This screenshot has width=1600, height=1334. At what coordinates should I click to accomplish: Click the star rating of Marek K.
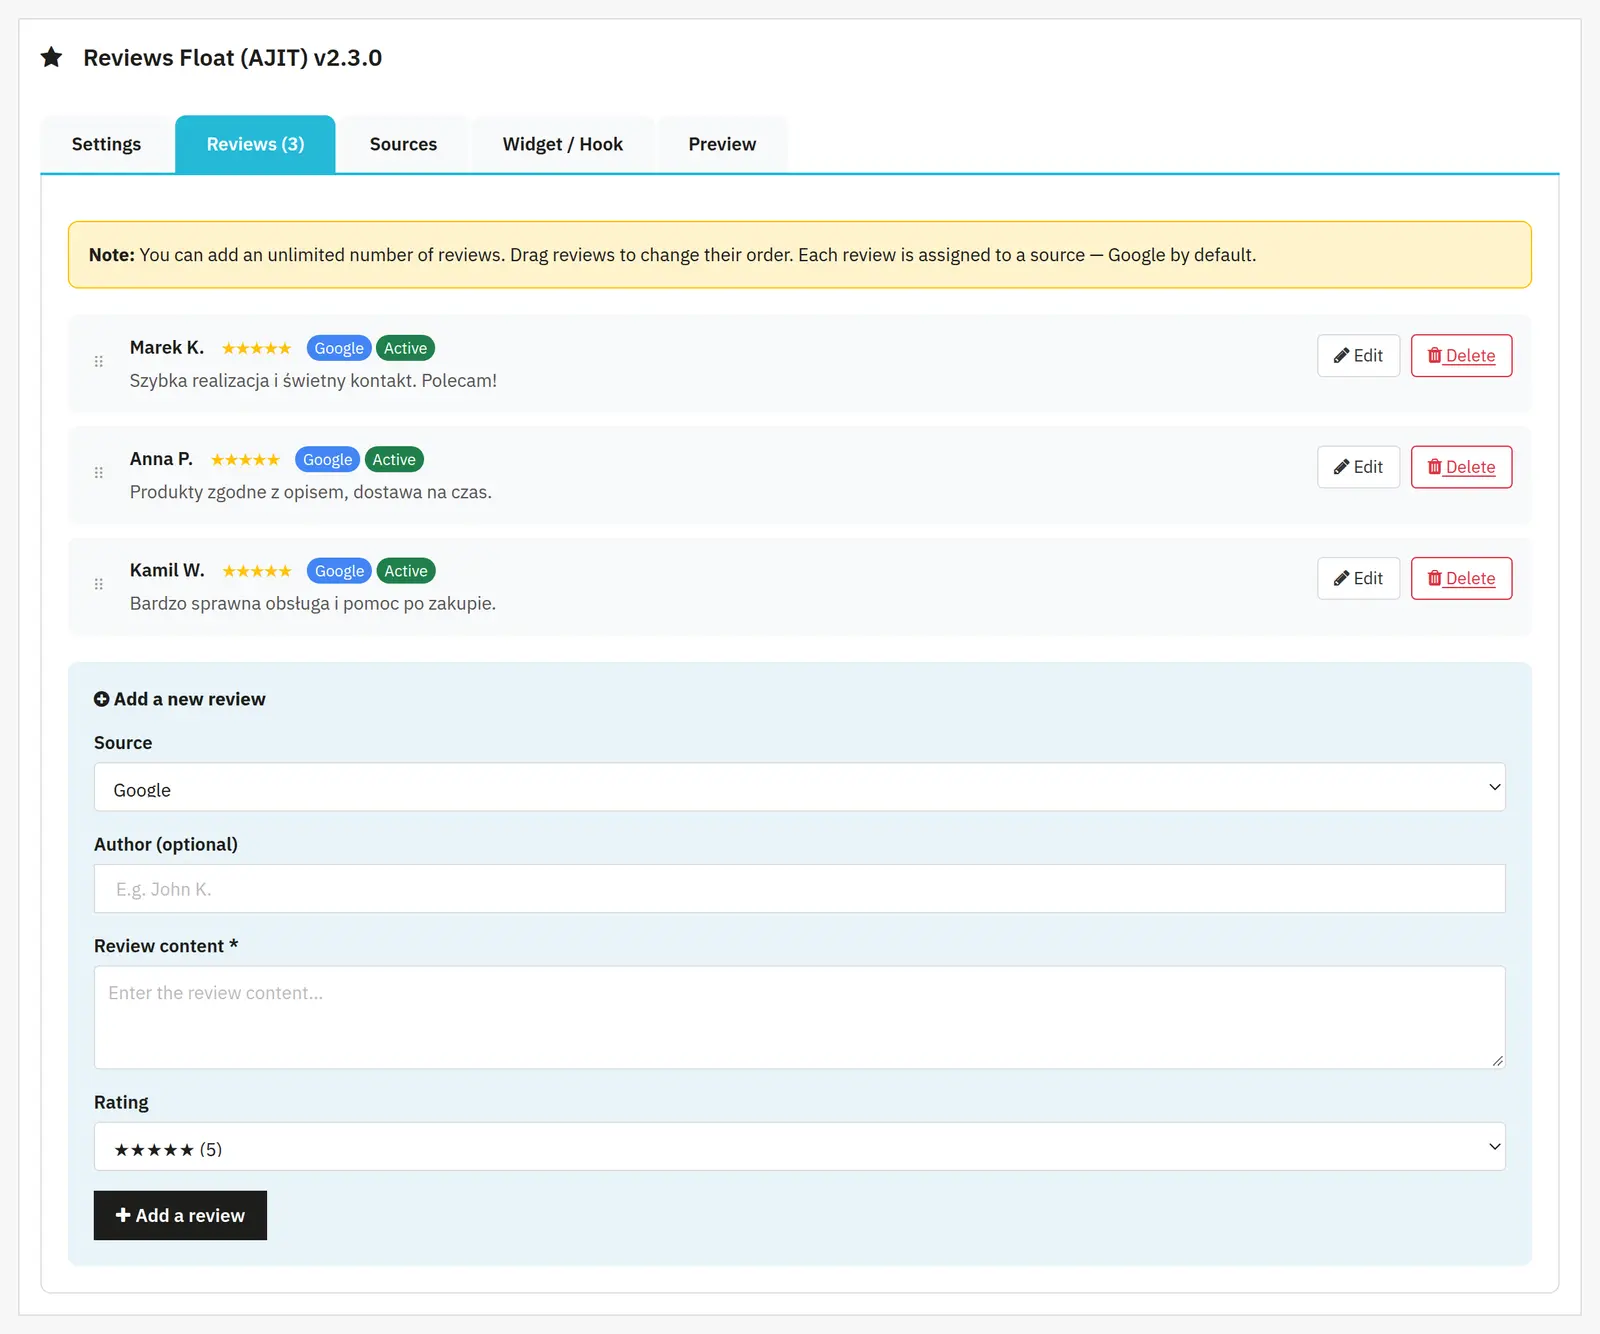coord(256,348)
